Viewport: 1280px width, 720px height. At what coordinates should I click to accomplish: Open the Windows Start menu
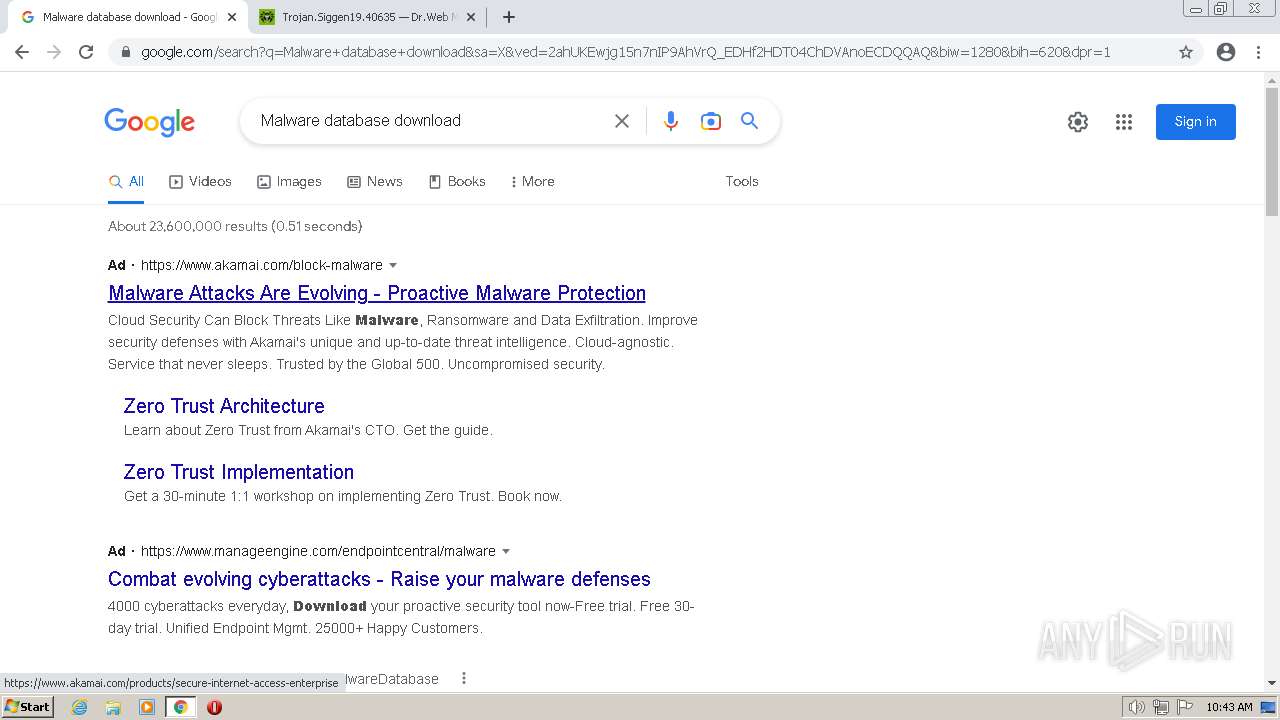[x=28, y=707]
